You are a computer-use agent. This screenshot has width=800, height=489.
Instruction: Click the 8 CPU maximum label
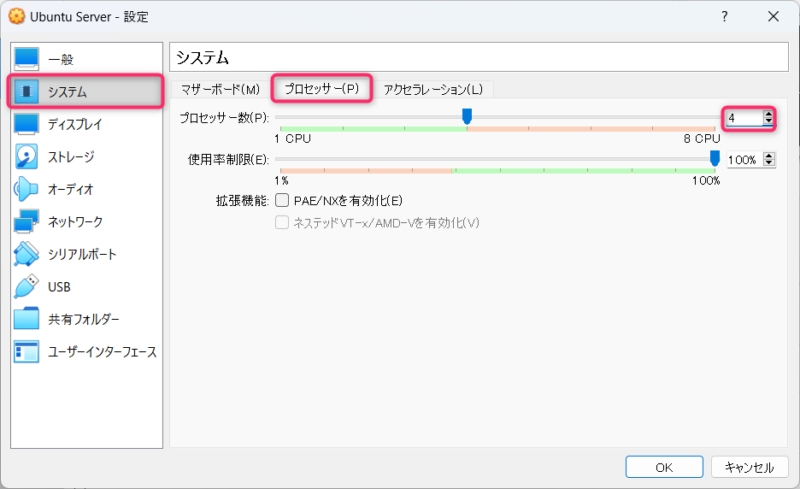click(702, 139)
